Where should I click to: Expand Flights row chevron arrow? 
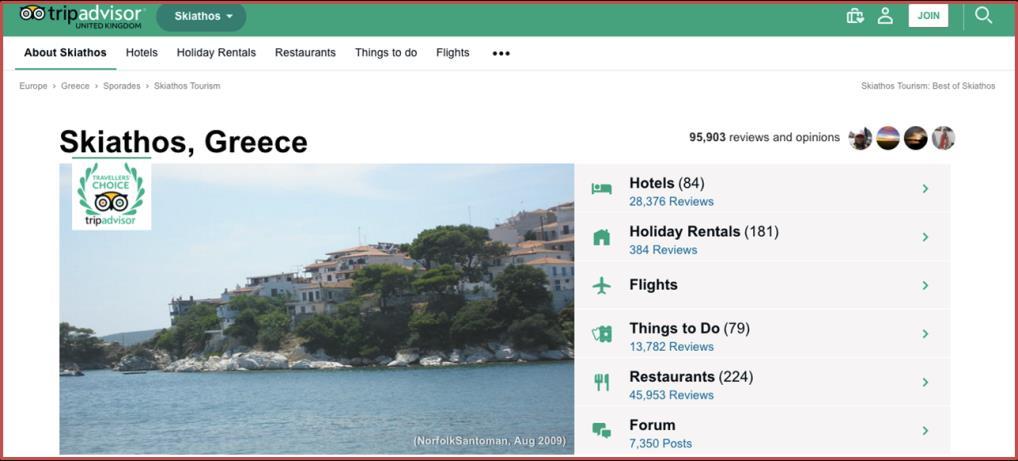click(925, 285)
